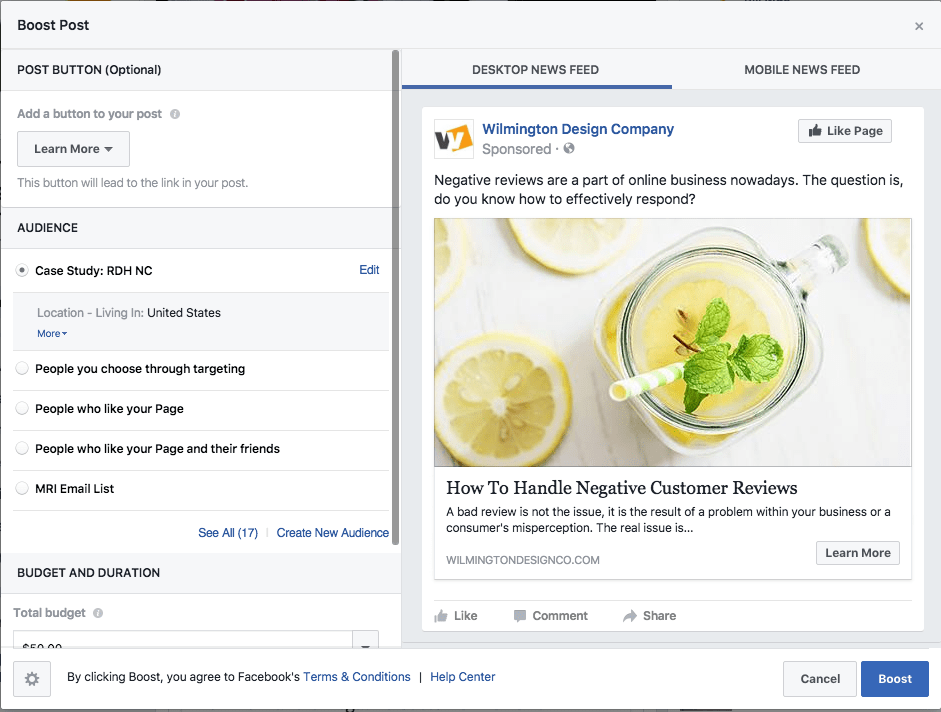Viewport: 941px width, 712px height.
Task: Open the total budget amount dropdown
Action: click(366, 642)
